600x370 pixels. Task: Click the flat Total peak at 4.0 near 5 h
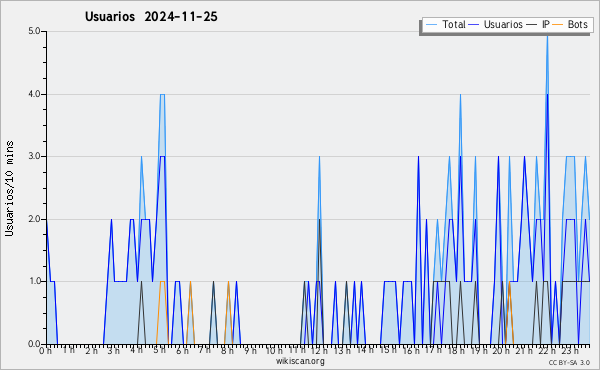coord(162,95)
